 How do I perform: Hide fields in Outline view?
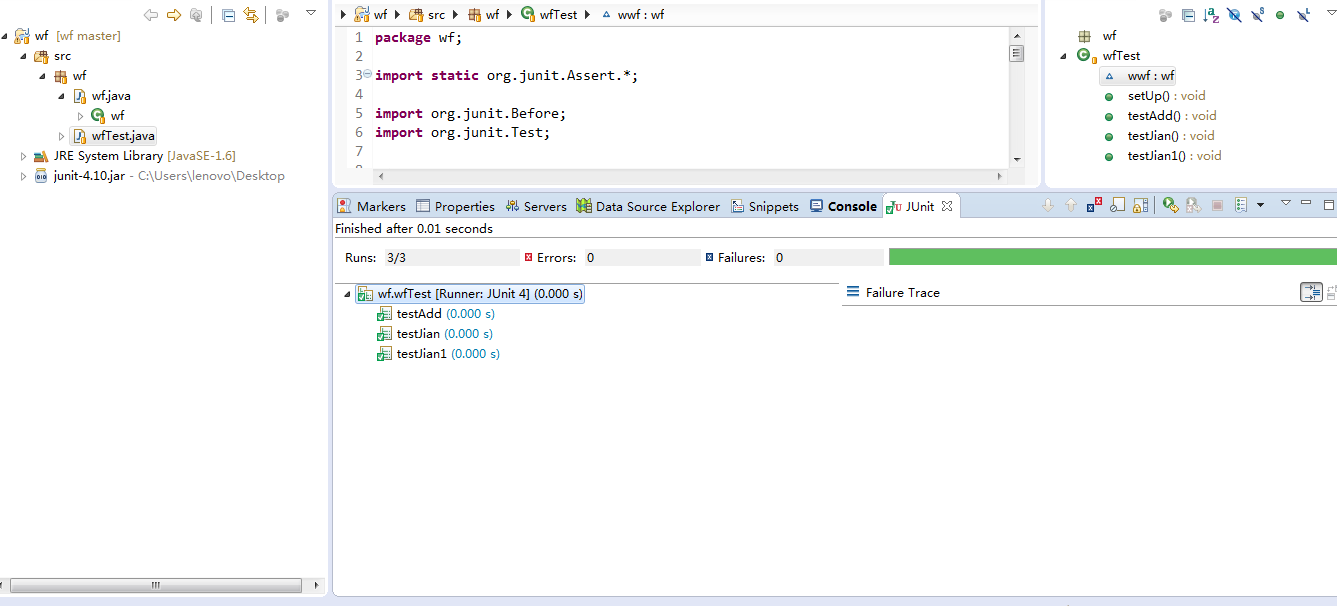tap(1234, 15)
